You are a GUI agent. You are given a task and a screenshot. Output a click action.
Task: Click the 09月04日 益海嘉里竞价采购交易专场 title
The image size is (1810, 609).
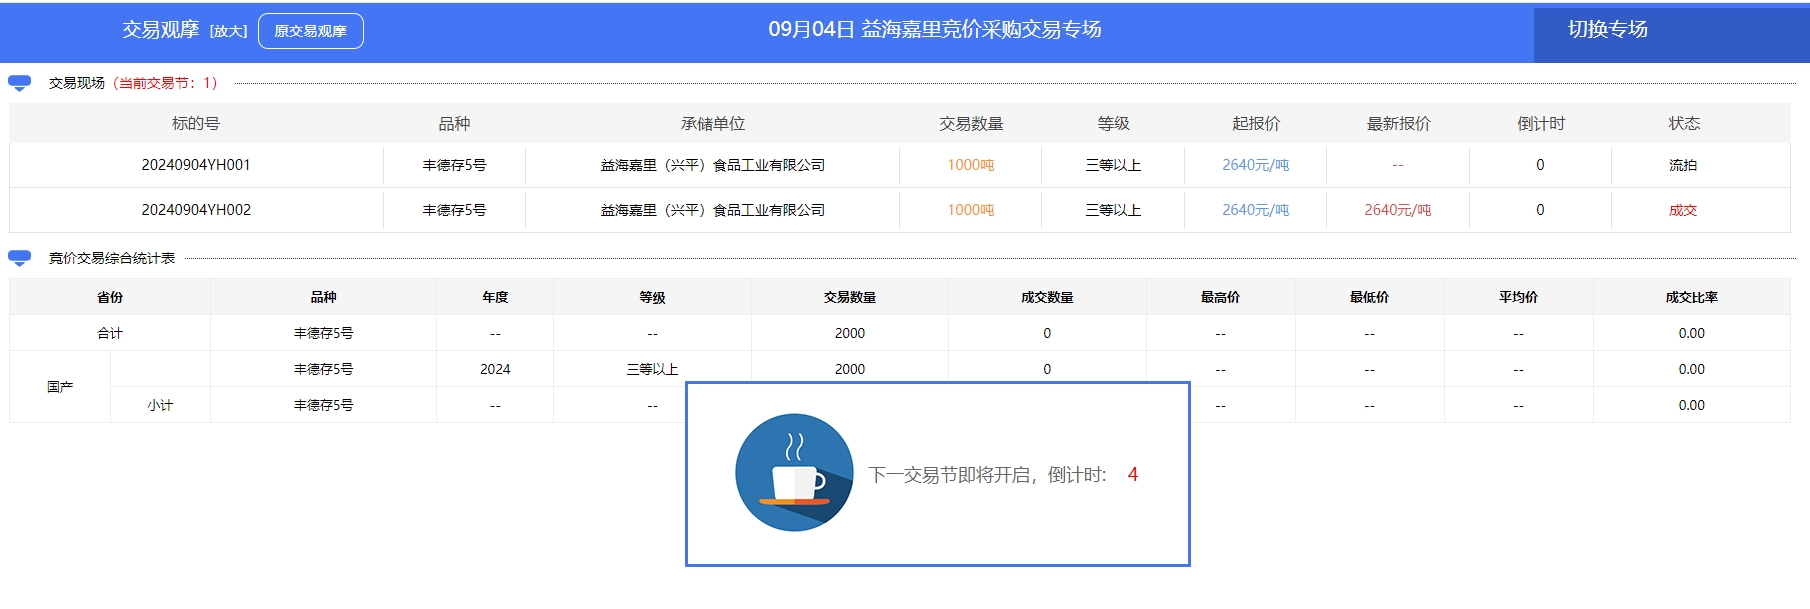[x=935, y=30]
